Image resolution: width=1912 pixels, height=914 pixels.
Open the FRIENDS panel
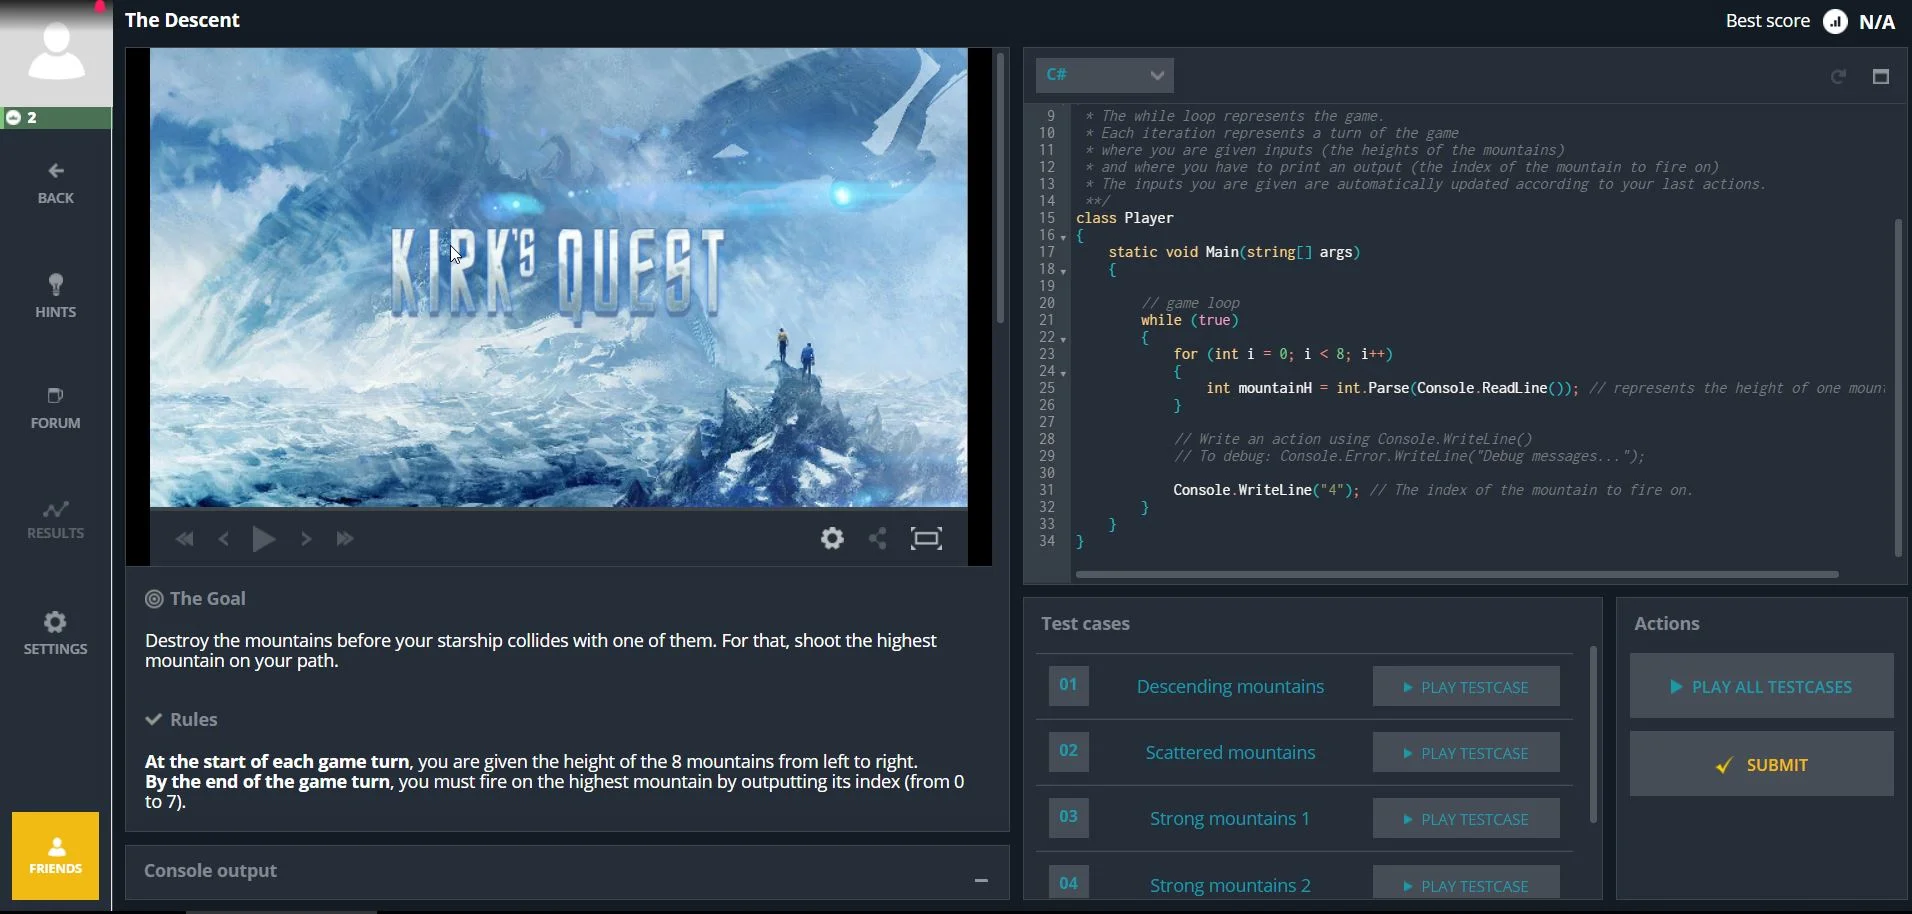tap(56, 856)
